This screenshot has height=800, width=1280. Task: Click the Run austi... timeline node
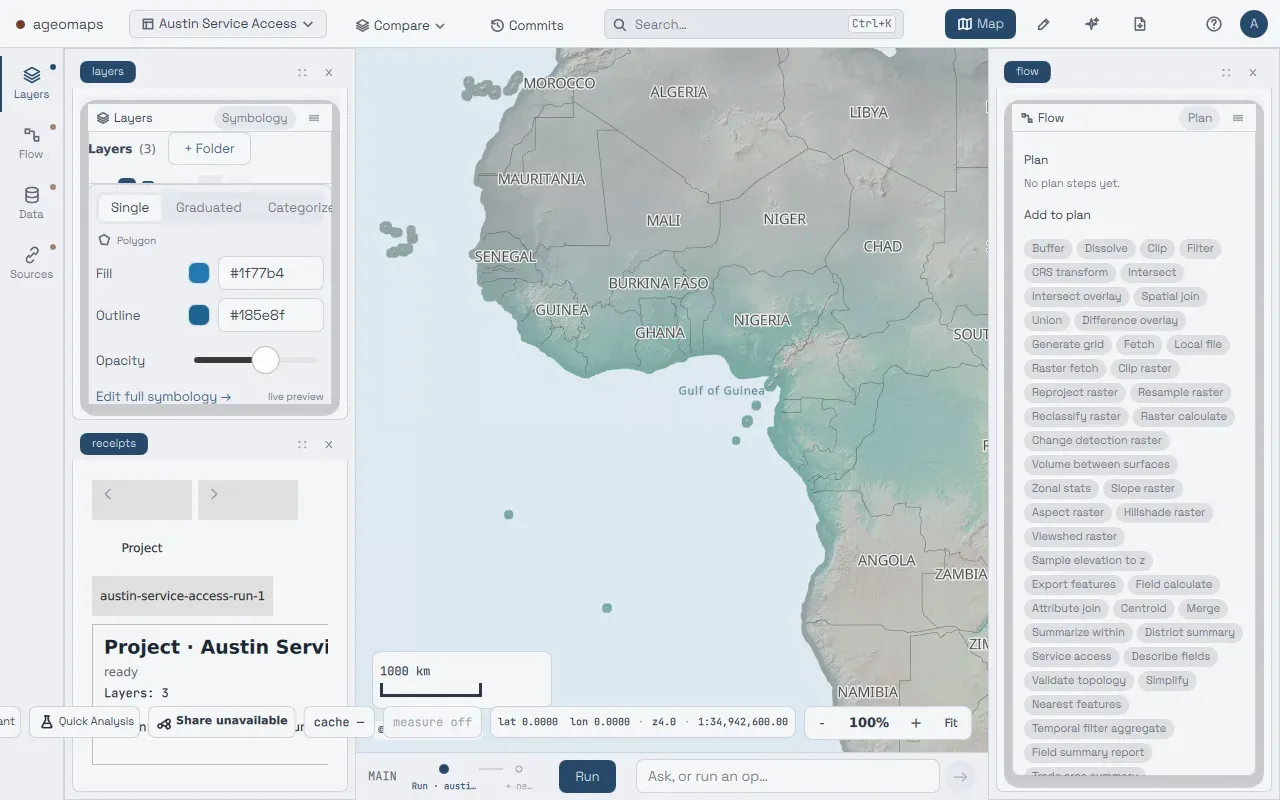pyautogui.click(x=444, y=776)
